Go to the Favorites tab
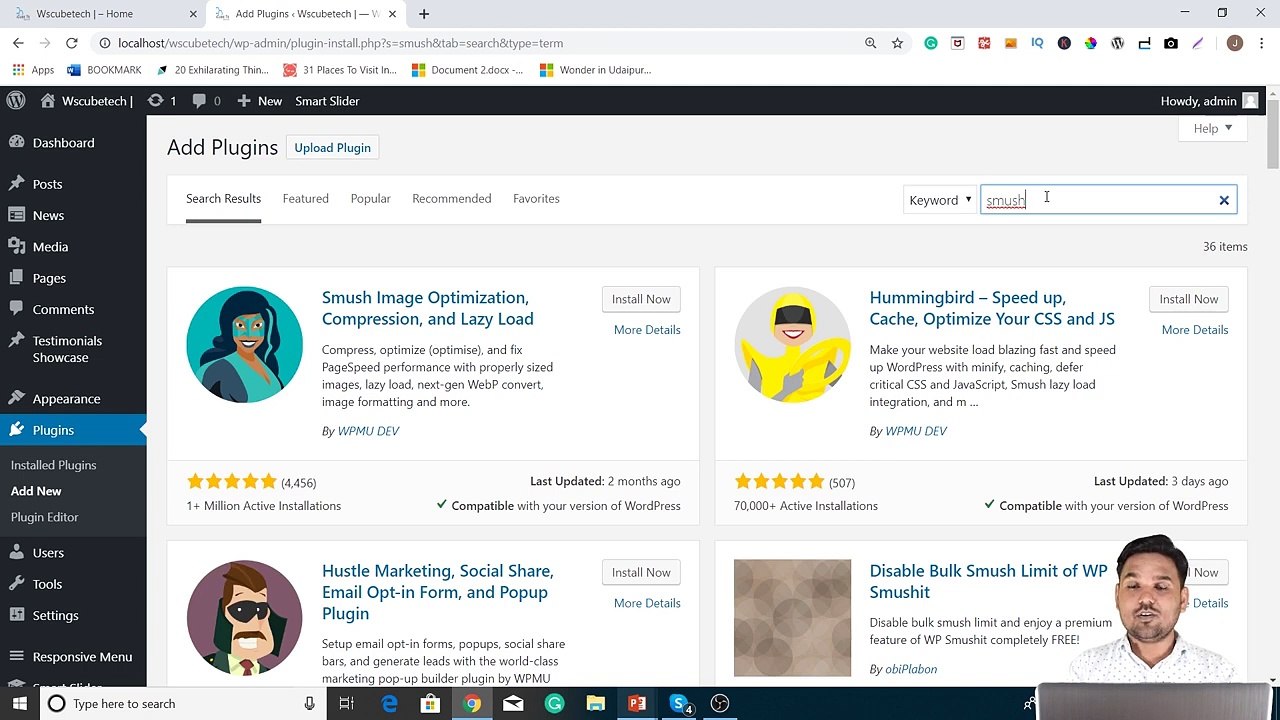1280x720 pixels. coord(536,198)
